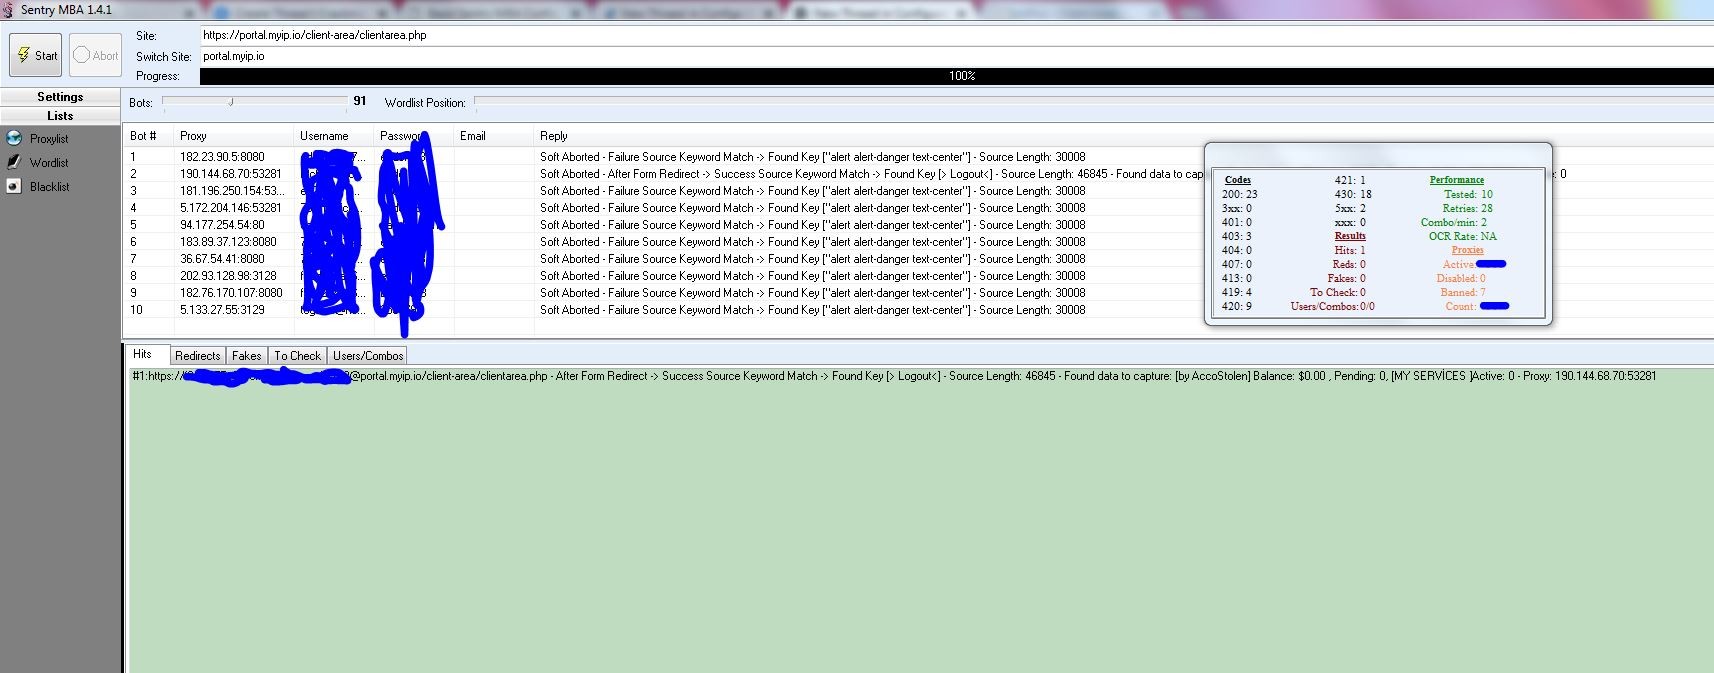Click the 'Retries: 28' performance value

coord(1468,209)
